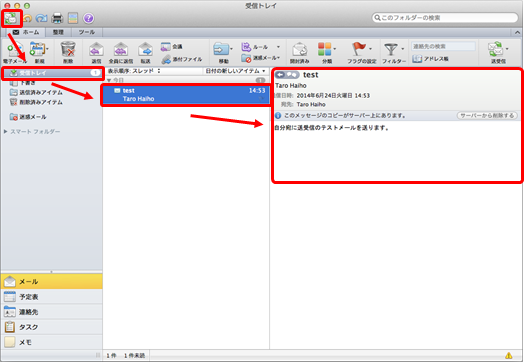The image size is (524, 362).
Task: Switch to the 予定表 calendar view
Action: coord(52,296)
